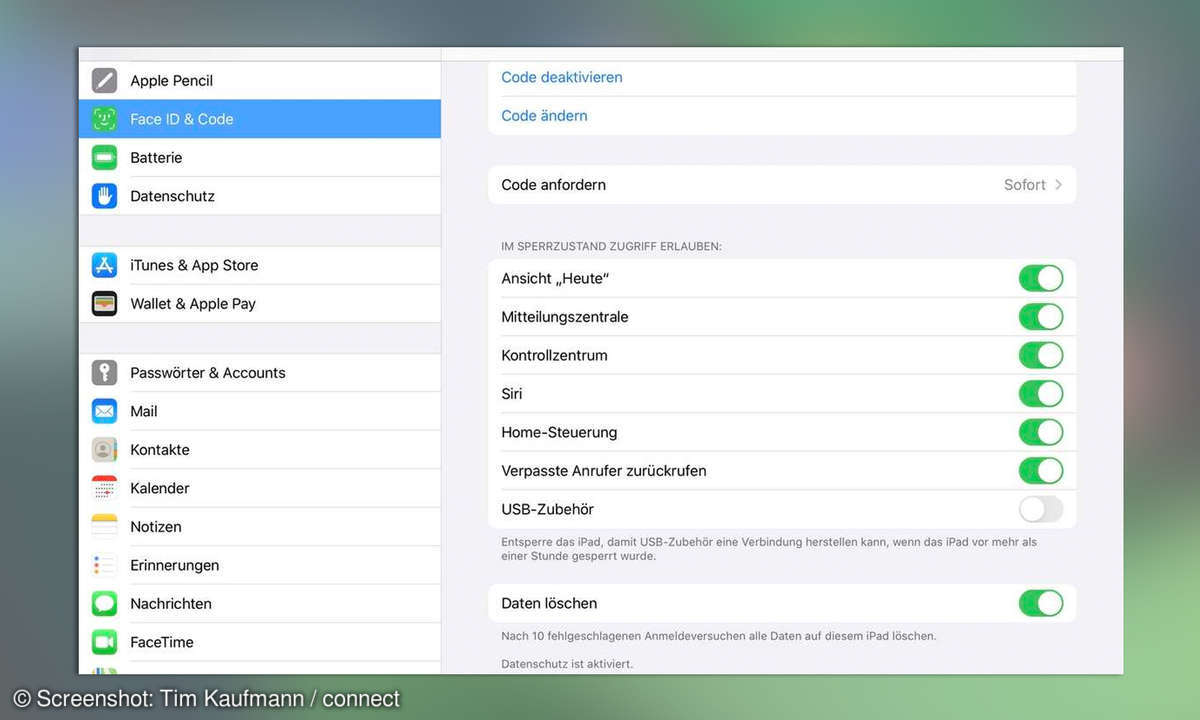Image resolution: width=1200 pixels, height=720 pixels.
Task: Enable the USB-Zubehör switch
Action: click(1041, 509)
